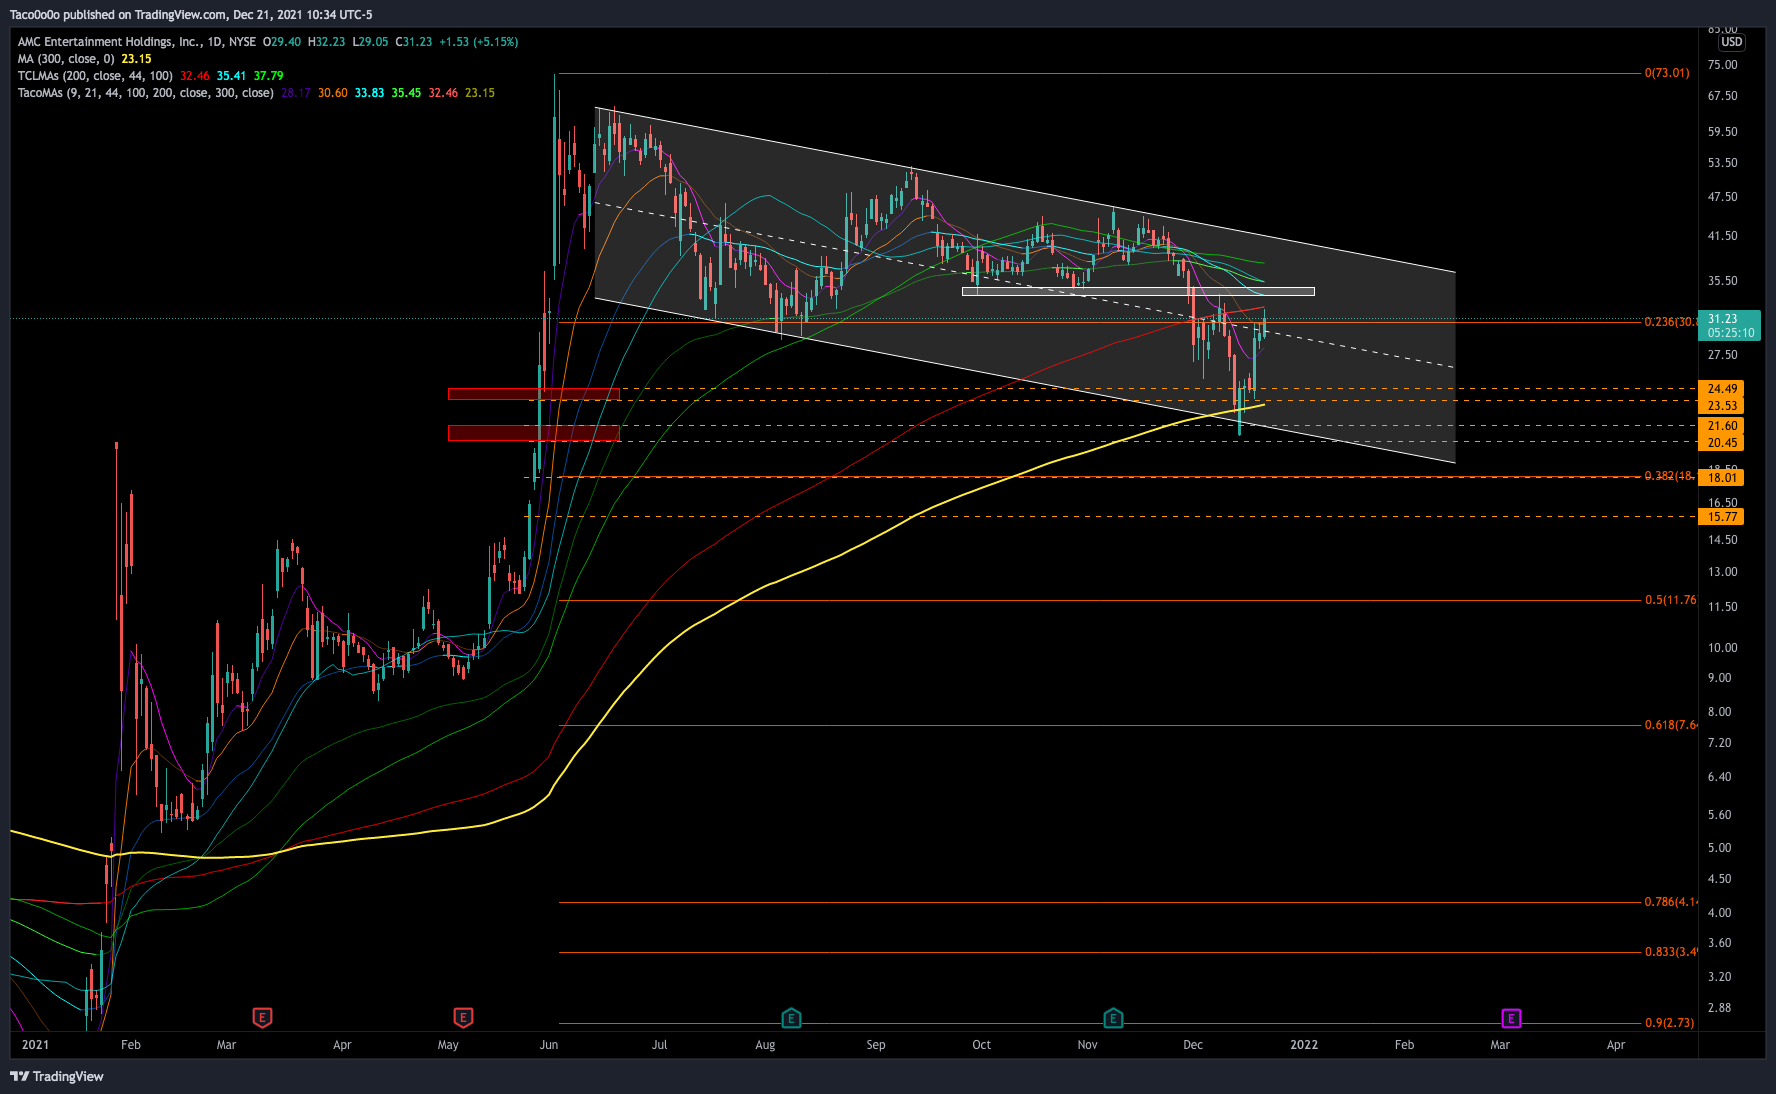Screen dimensions: 1776x1094
Task: Click the upper red supply zone rectangle
Action: coord(534,394)
